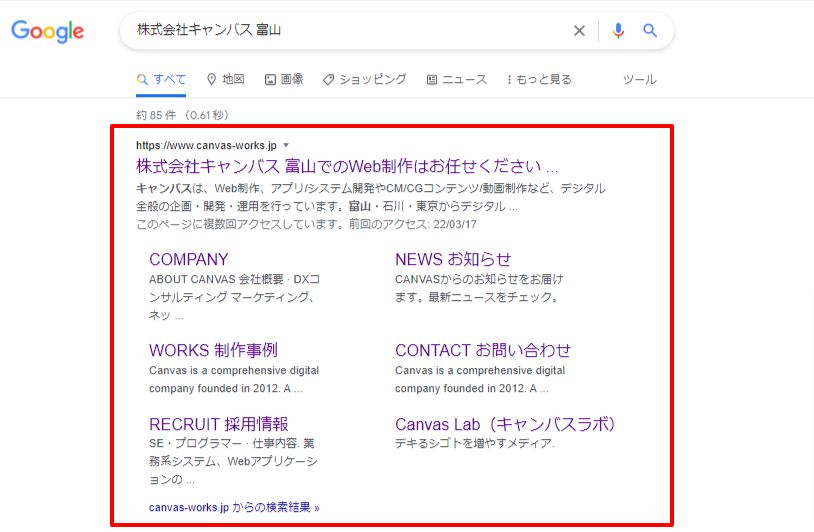Click the blue magnifier search icon
814x532 pixels.
click(650, 31)
